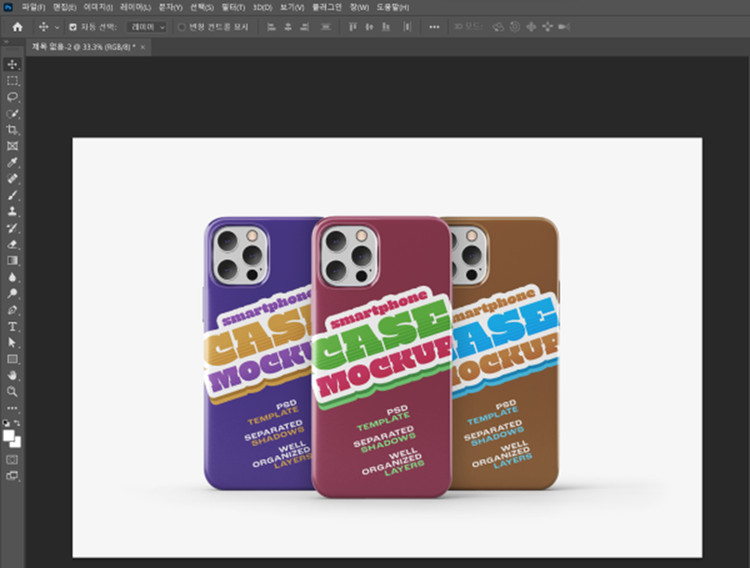Change screen mode from toolbar bottom
Image resolution: width=750 pixels, height=568 pixels.
[12, 476]
